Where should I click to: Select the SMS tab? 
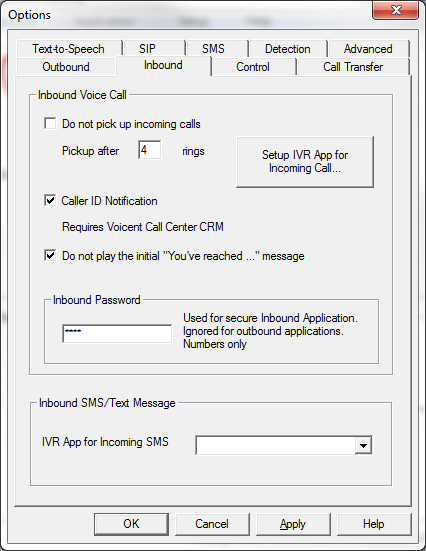click(213, 48)
